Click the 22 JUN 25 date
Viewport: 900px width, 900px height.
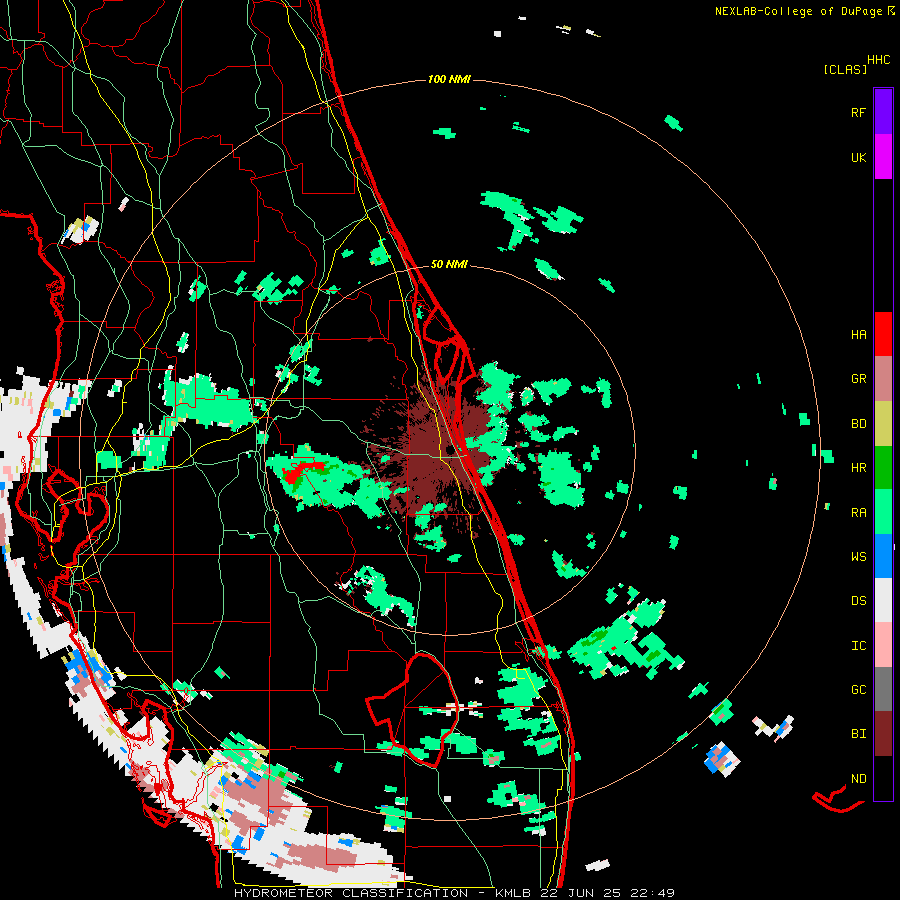[581, 893]
